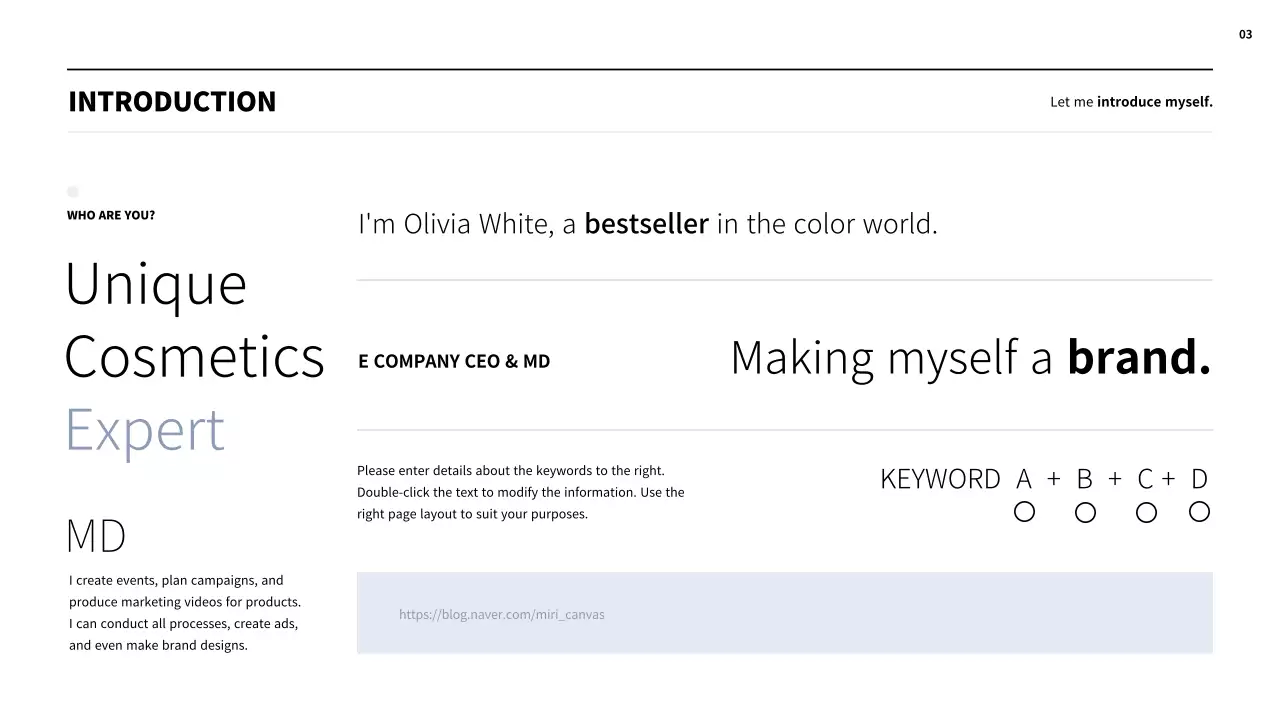Select the circle under letter B
Image resolution: width=1280 pixels, height=720 pixels.
click(x=1085, y=513)
